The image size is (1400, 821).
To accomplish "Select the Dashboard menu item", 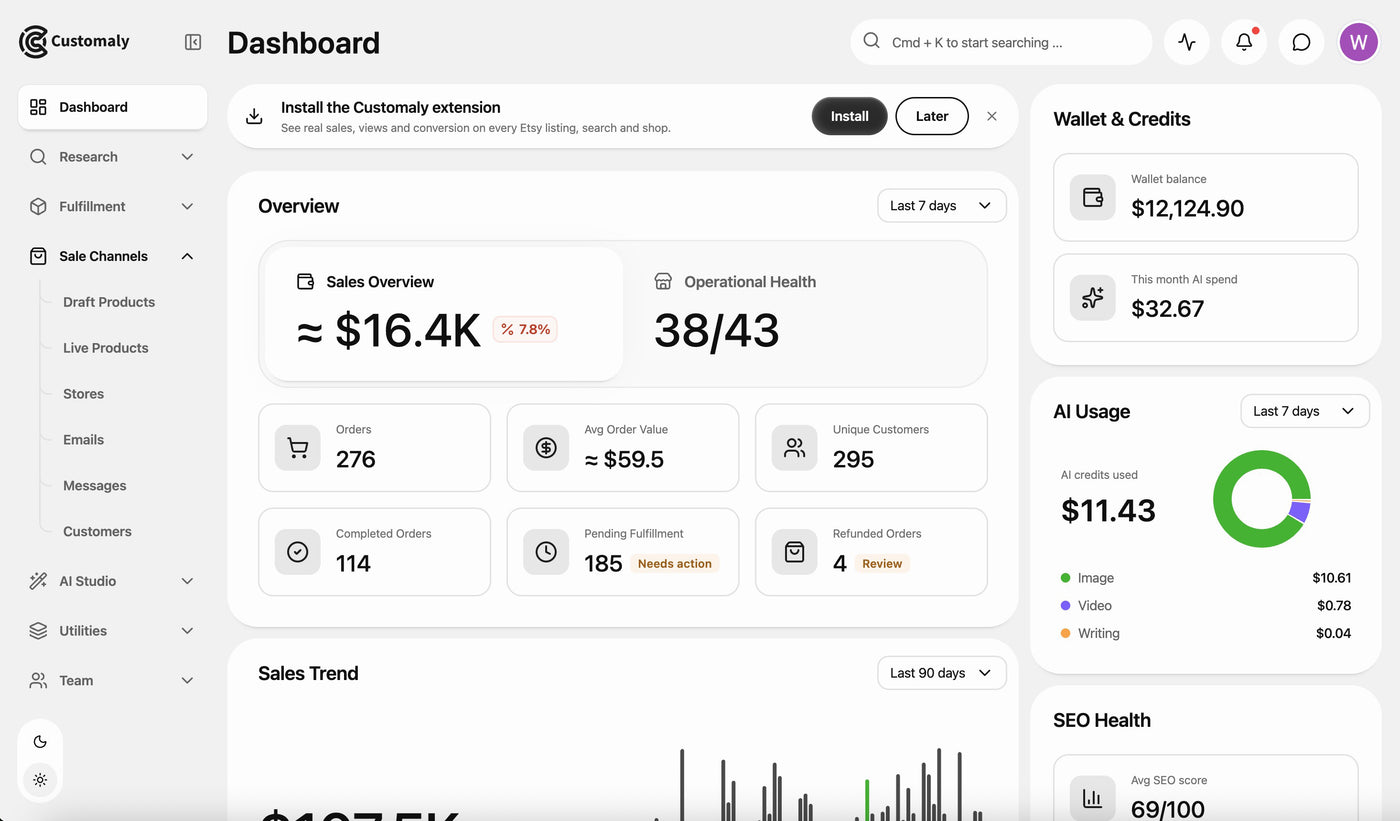I will click(113, 107).
